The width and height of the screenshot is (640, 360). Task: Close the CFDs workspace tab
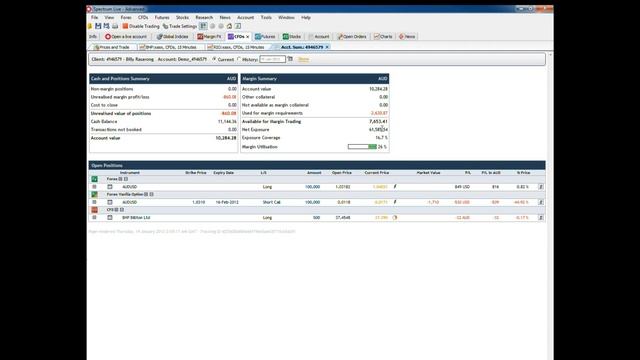(x=247, y=37)
